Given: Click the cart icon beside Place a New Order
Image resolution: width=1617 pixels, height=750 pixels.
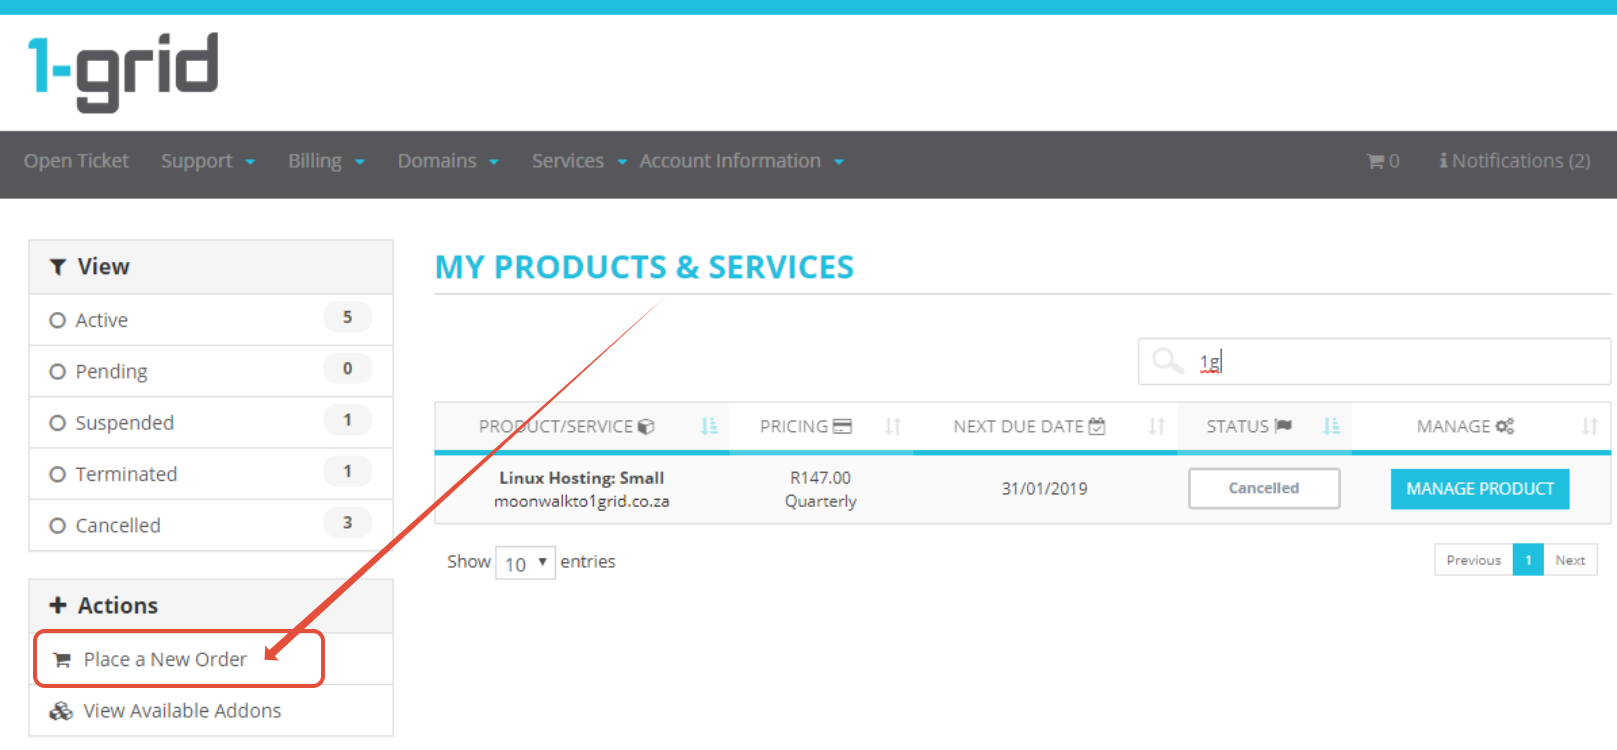Looking at the screenshot, I should (x=62, y=660).
